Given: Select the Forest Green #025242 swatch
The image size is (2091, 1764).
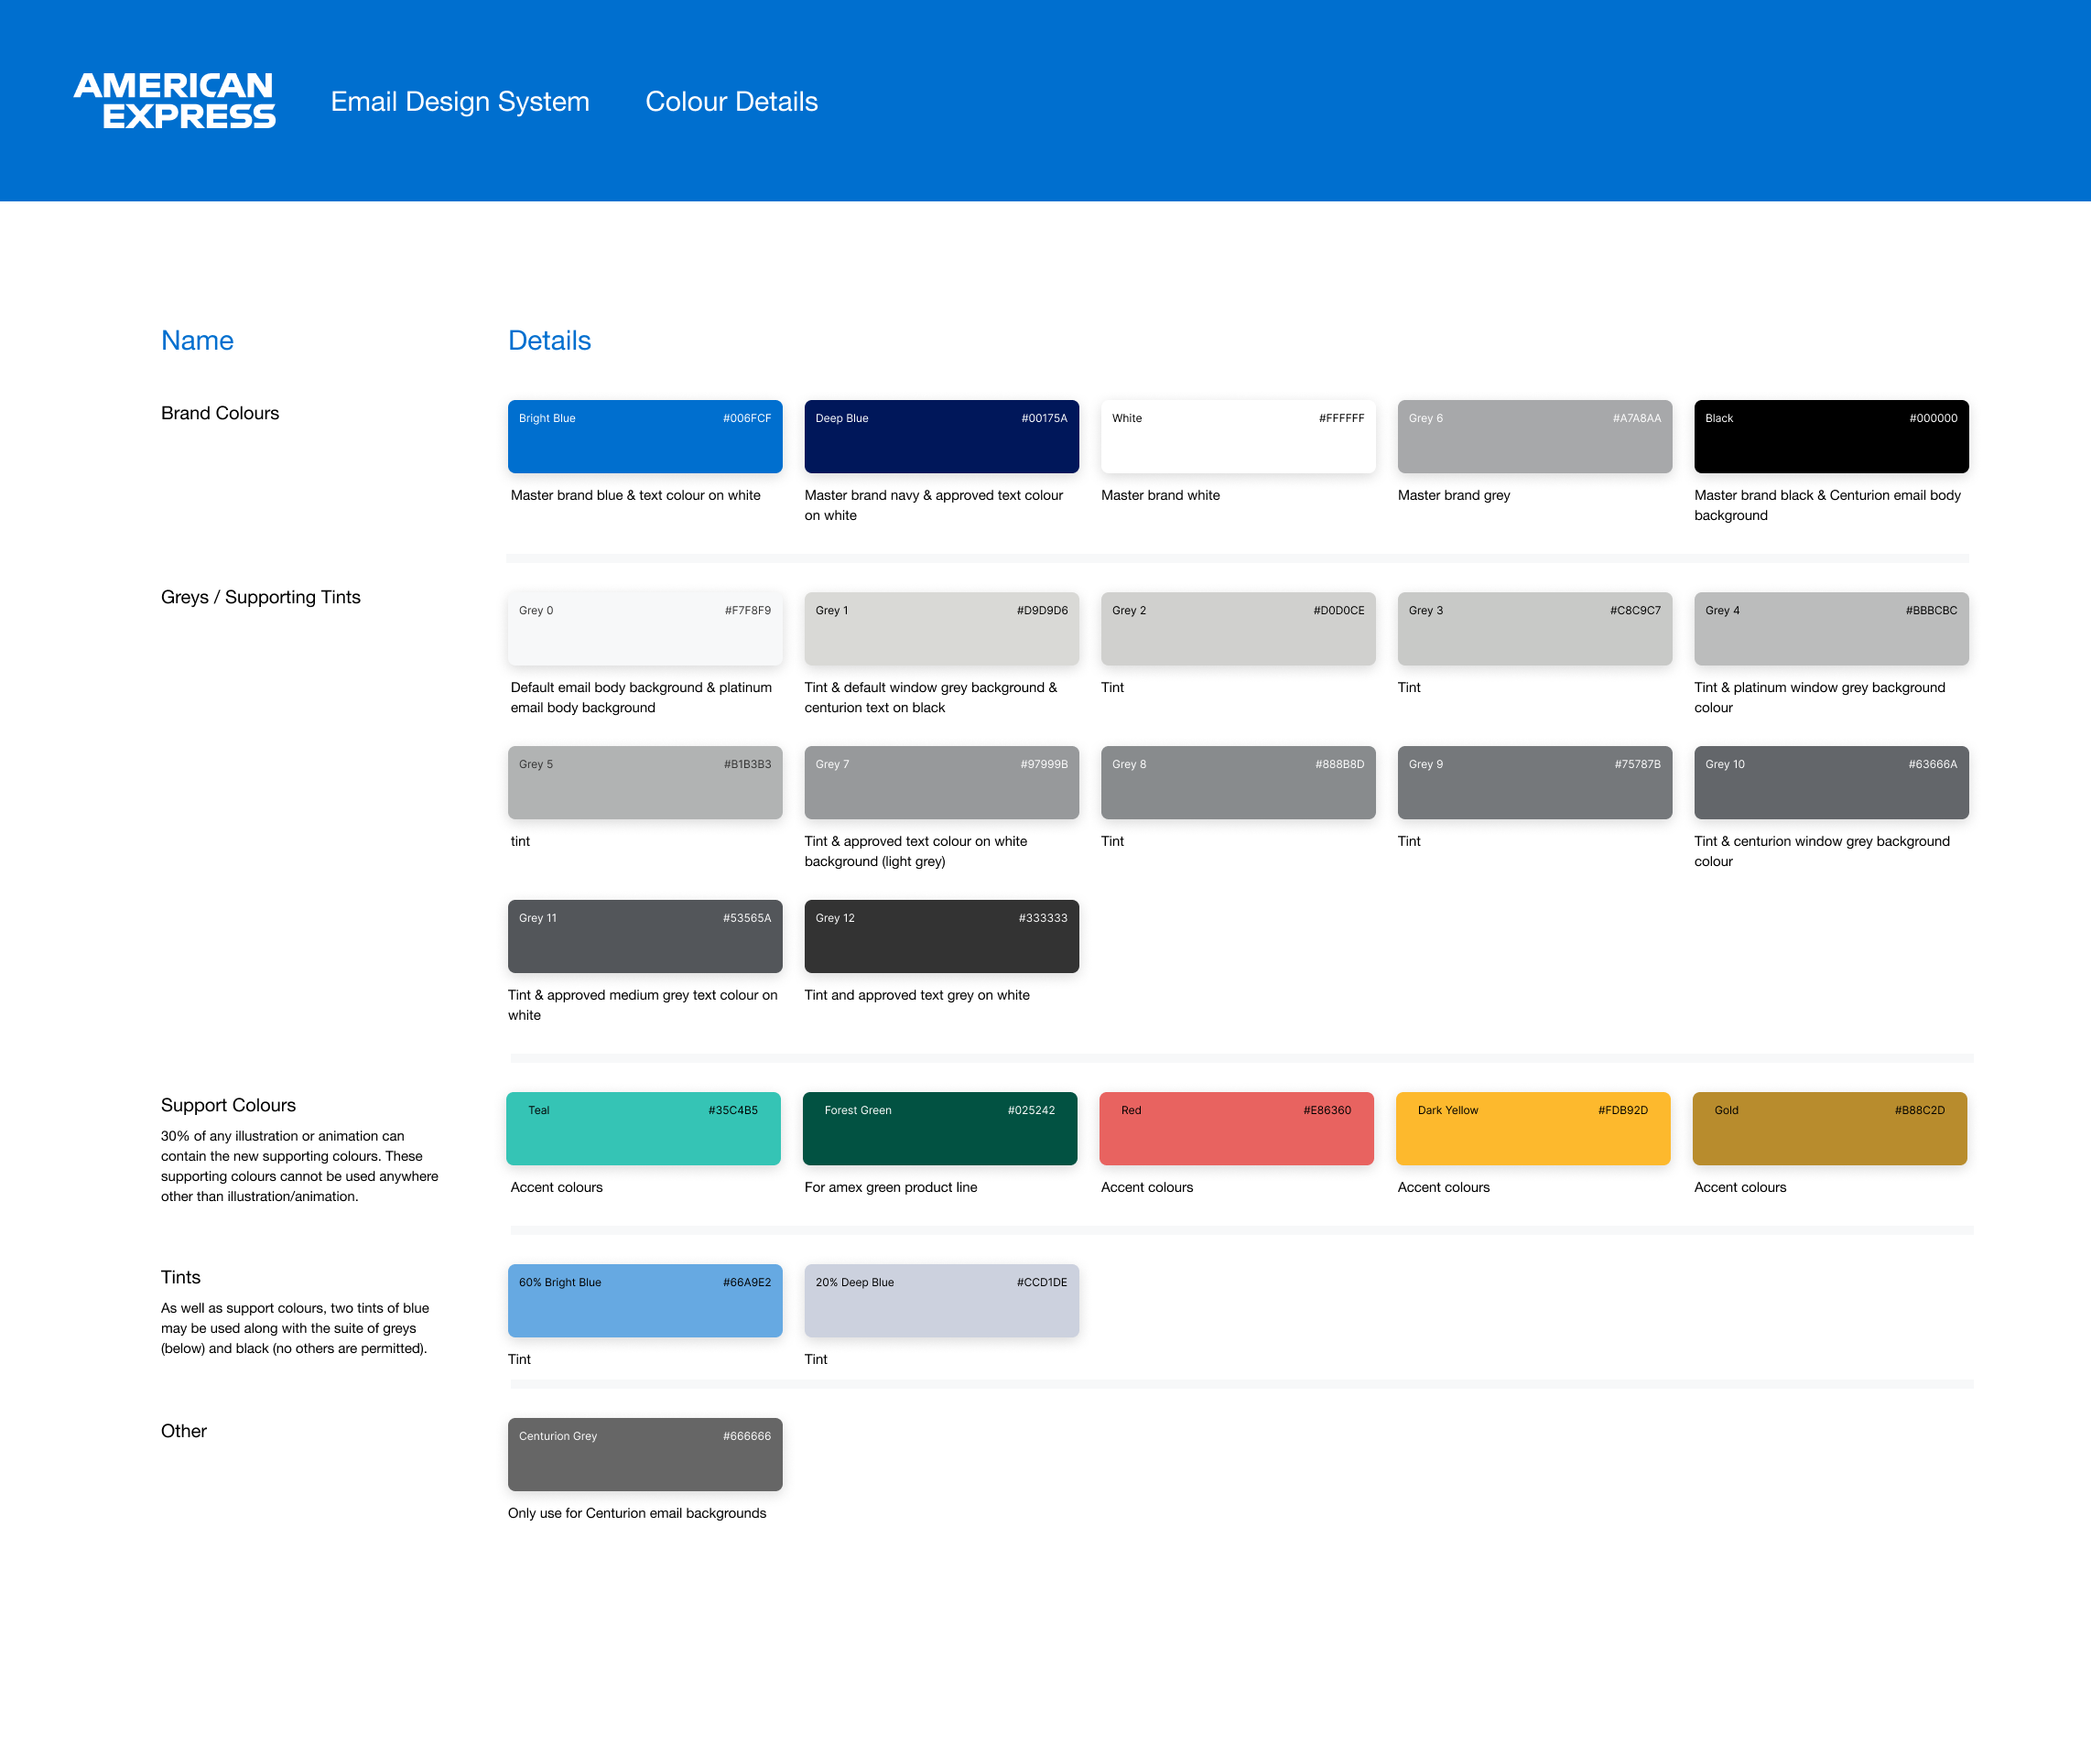Looking at the screenshot, I should tap(940, 1129).
